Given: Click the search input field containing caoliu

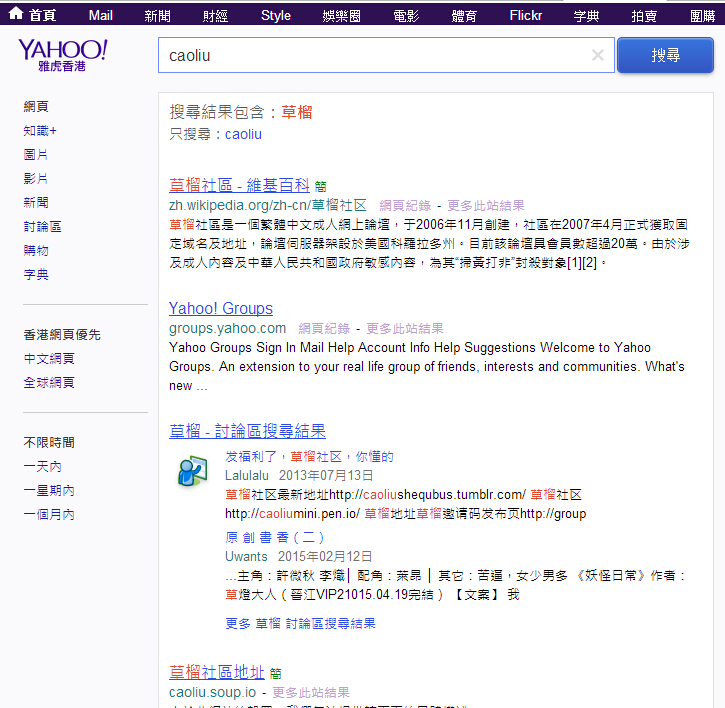Looking at the screenshot, I should point(386,55).
